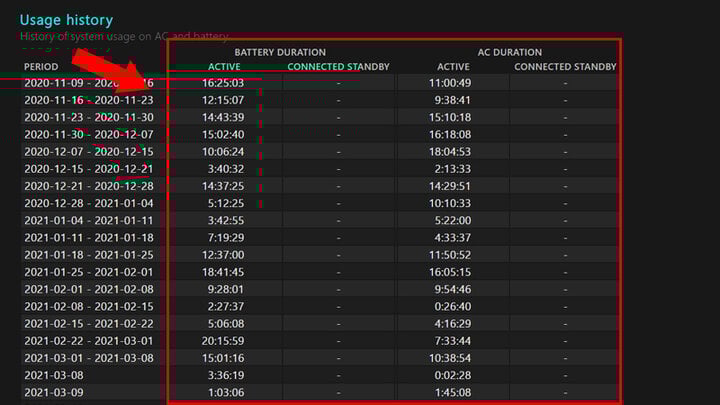Click period 2020-12-15 - 2020-12-21

click(89, 169)
